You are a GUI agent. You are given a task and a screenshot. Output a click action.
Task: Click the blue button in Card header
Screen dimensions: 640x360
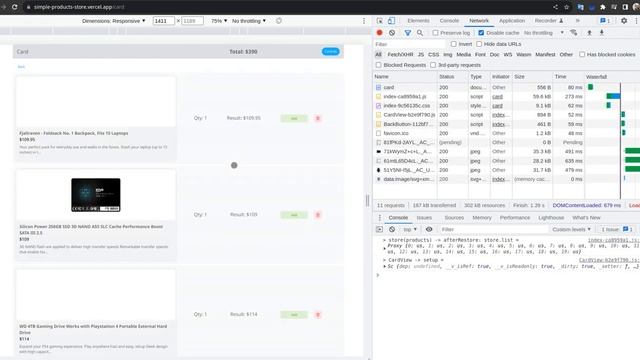click(330, 51)
